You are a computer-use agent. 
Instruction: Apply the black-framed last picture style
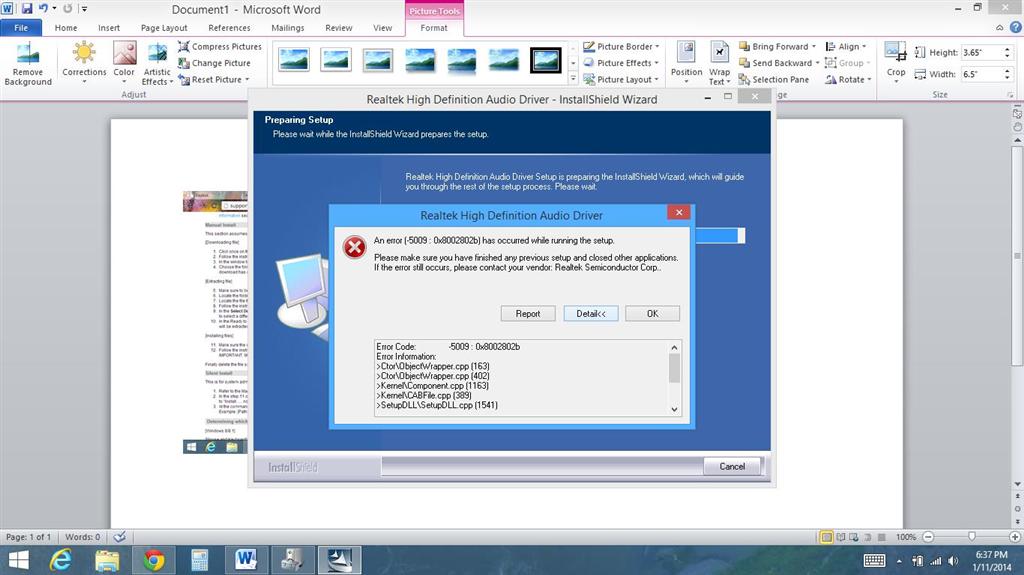(x=545, y=61)
